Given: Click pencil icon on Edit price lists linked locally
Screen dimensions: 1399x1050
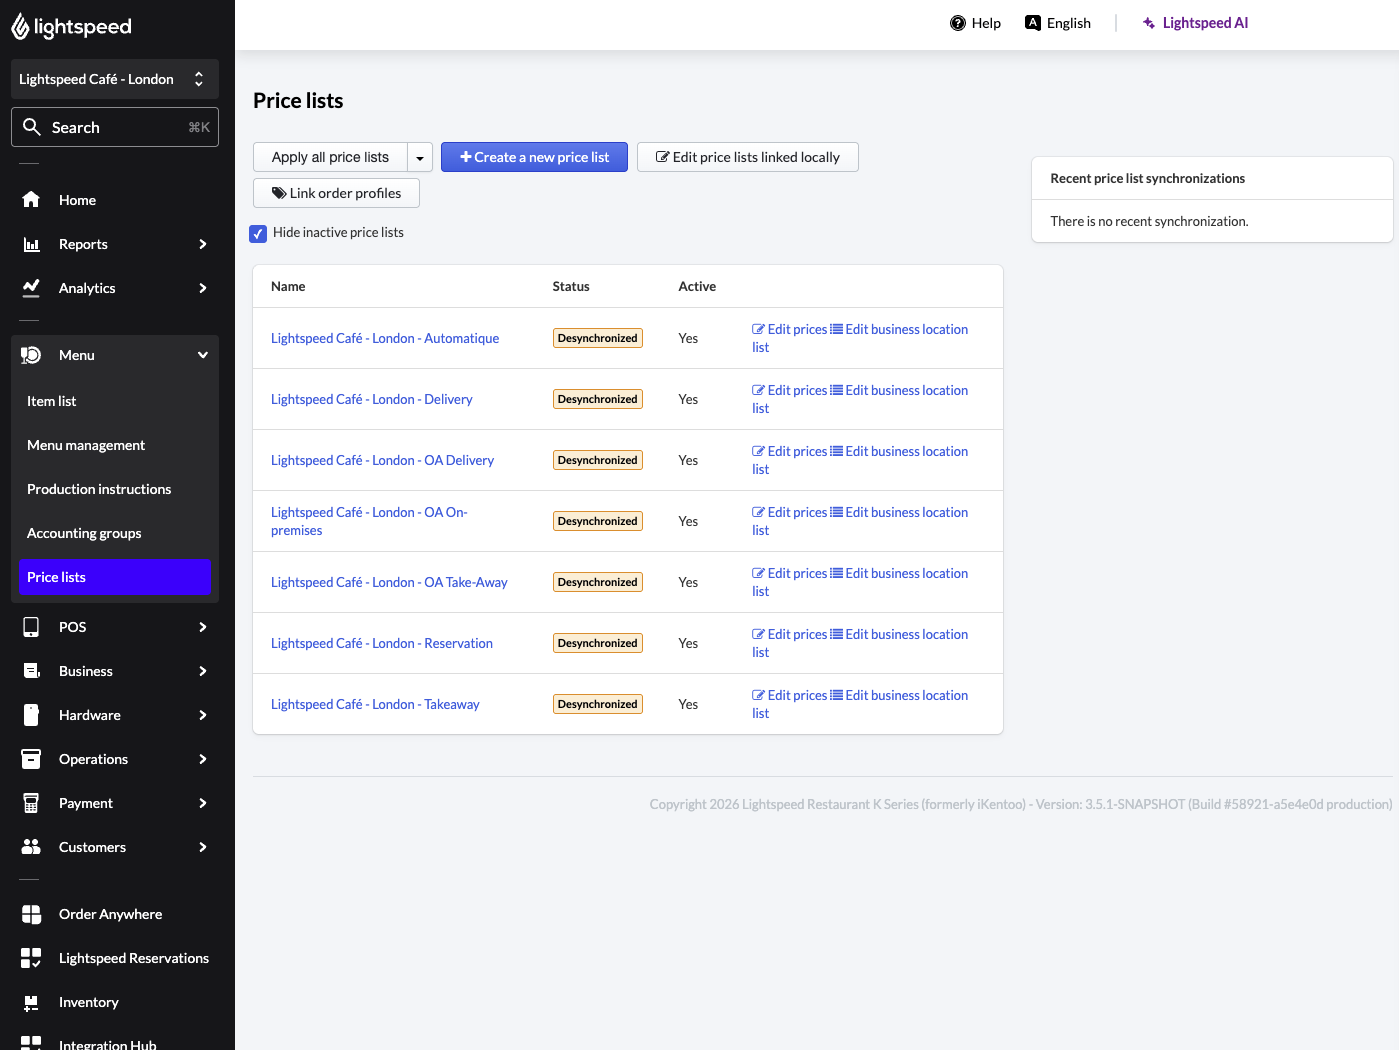Looking at the screenshot, I should [662, 157].
